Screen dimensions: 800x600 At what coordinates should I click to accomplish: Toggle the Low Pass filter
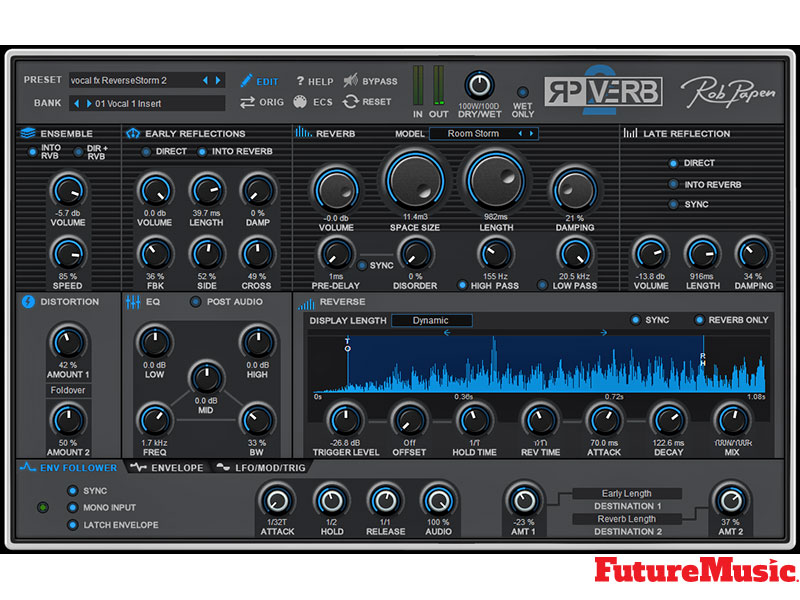point(543,285)
